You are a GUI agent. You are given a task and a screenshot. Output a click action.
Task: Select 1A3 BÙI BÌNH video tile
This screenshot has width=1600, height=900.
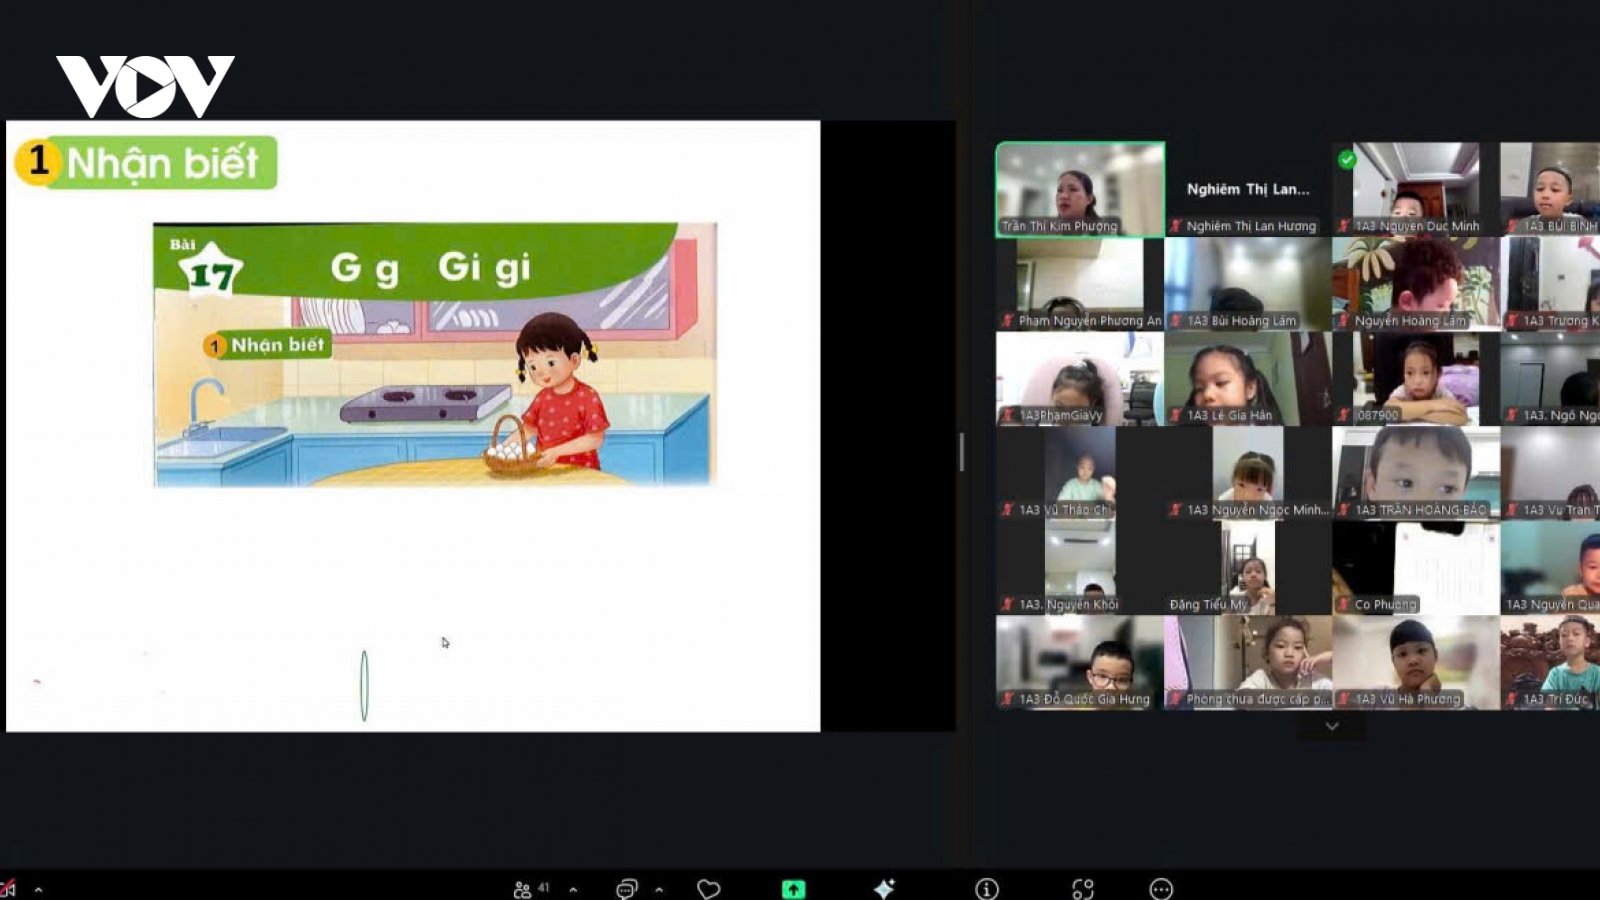click(x=1550, y=189)
